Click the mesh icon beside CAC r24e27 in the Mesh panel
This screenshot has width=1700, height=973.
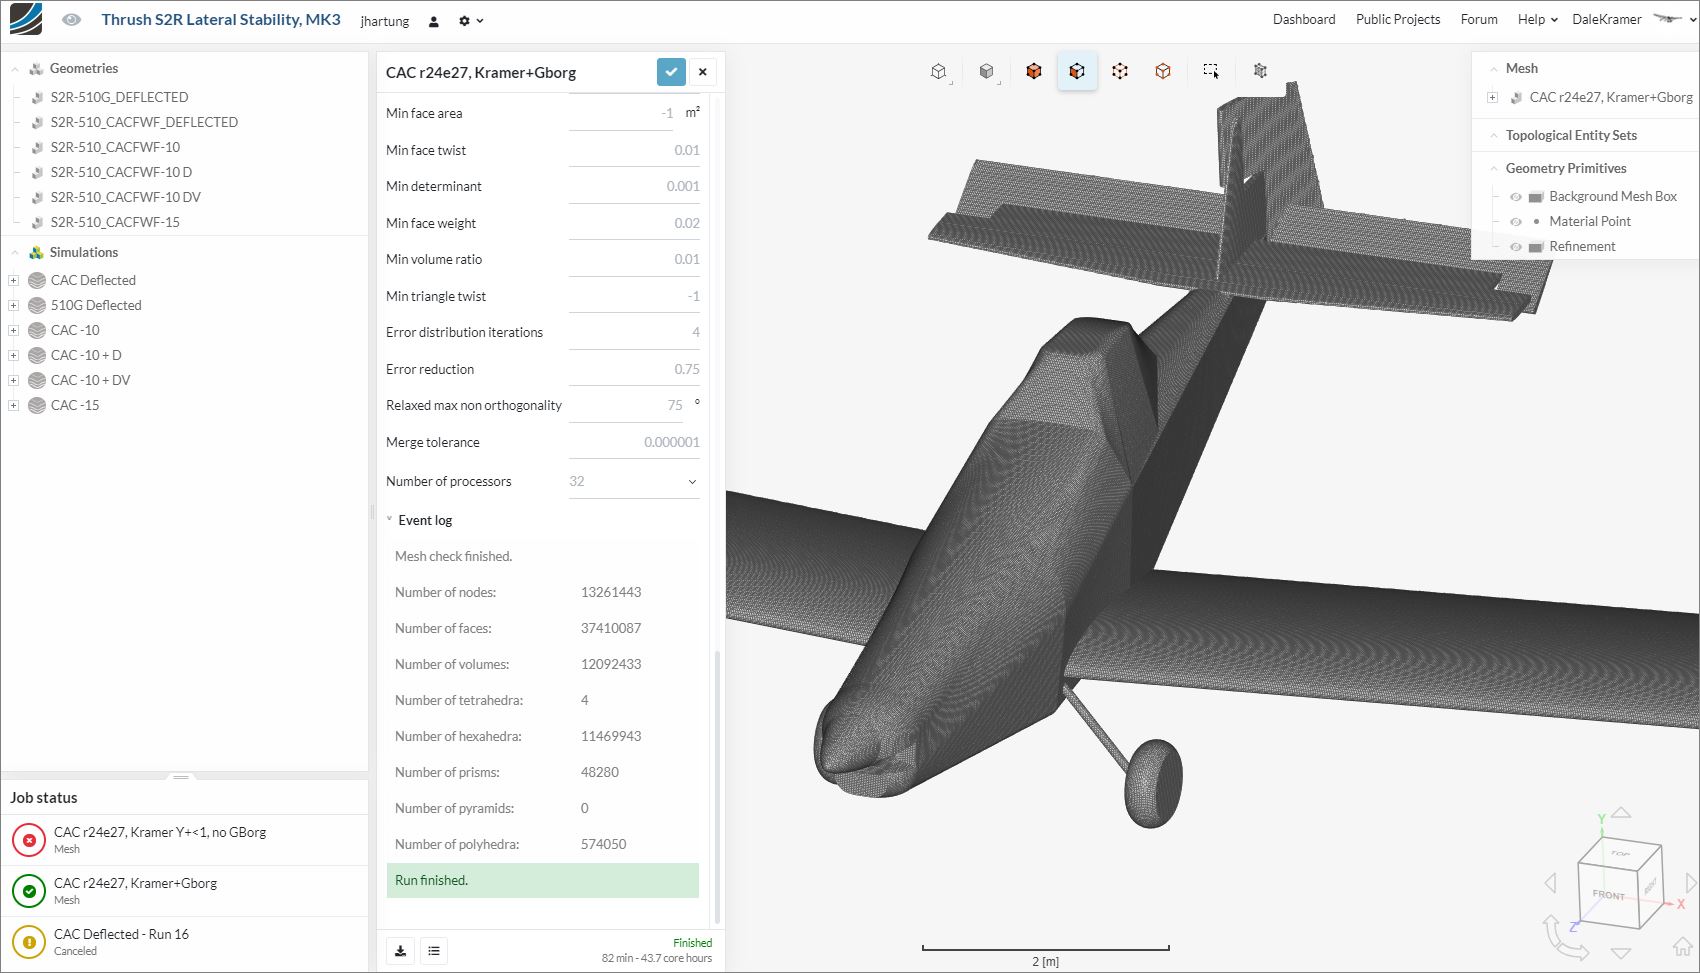pyautogui.click(x=1516, y=98)
